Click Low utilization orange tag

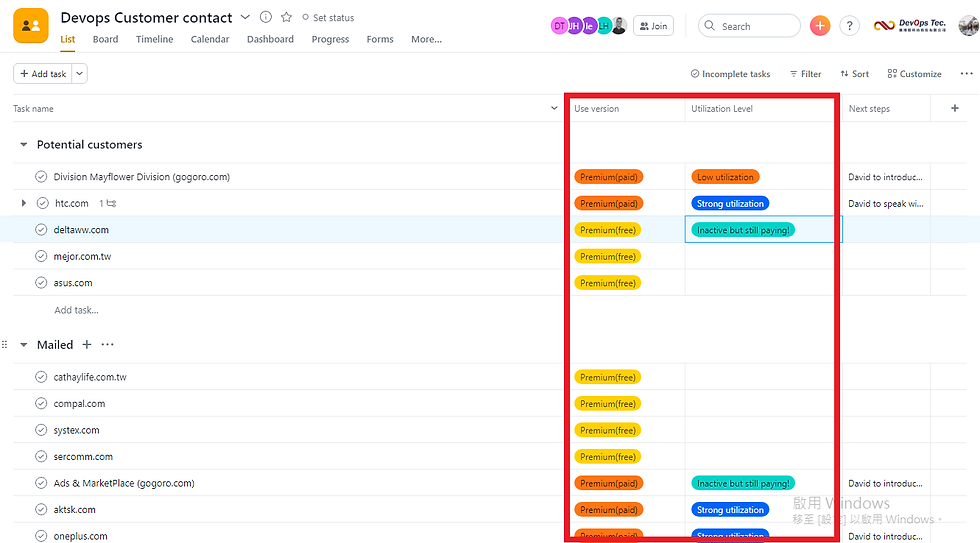(x=725, y=177)
